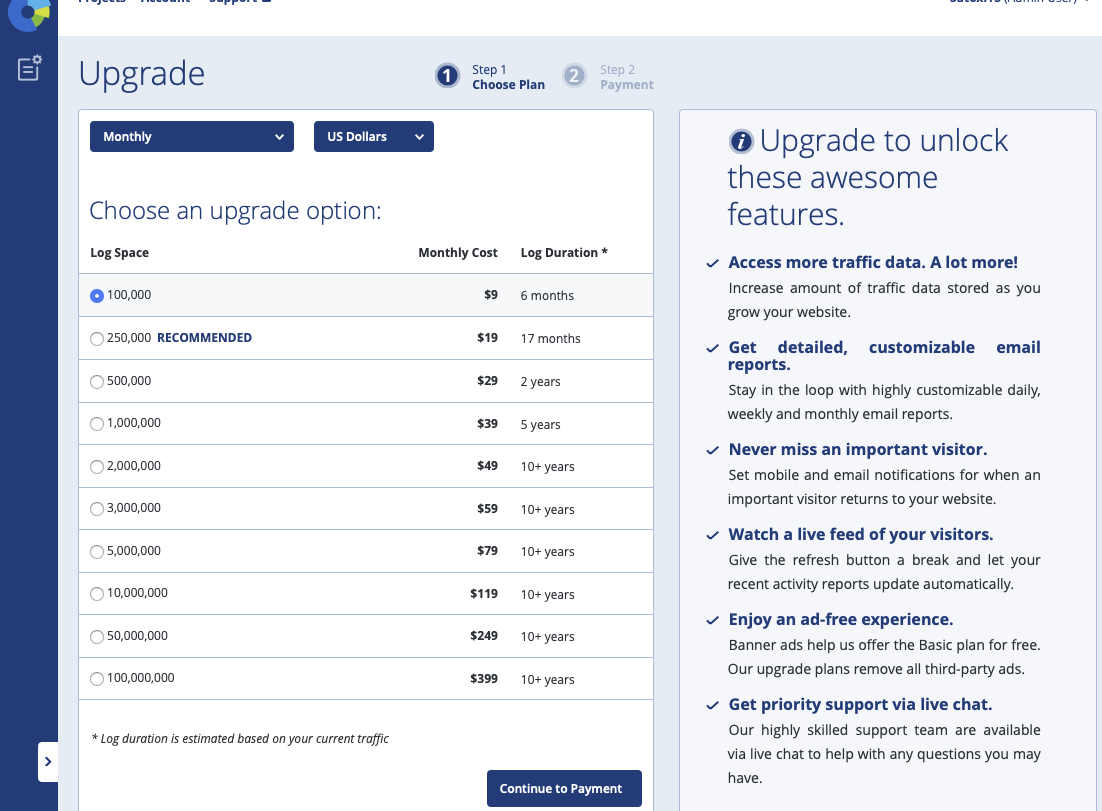
Task: Choose the 10,000,000 log space plan
Action: (97, 594)
